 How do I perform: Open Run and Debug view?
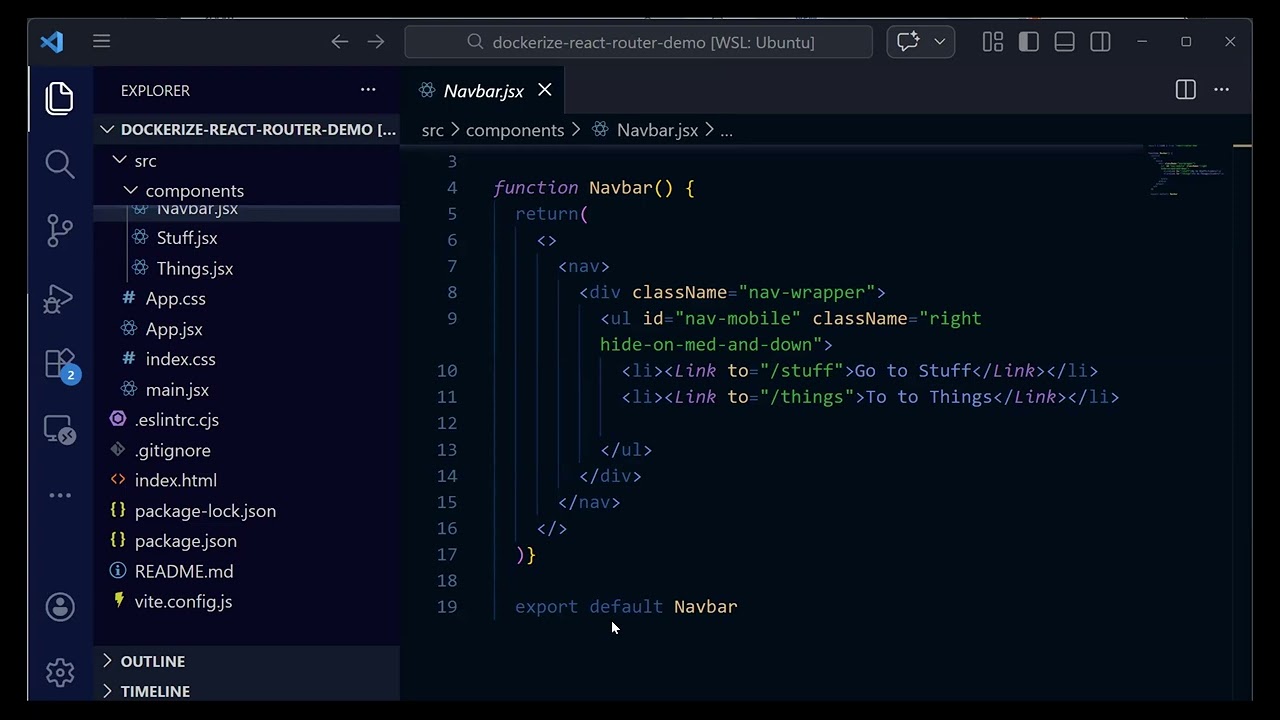pos(60,298)
